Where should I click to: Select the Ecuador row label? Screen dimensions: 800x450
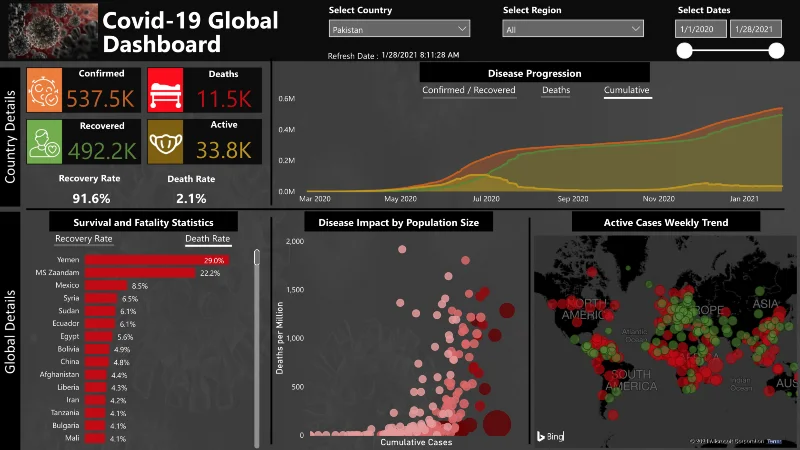click(65, 323)
